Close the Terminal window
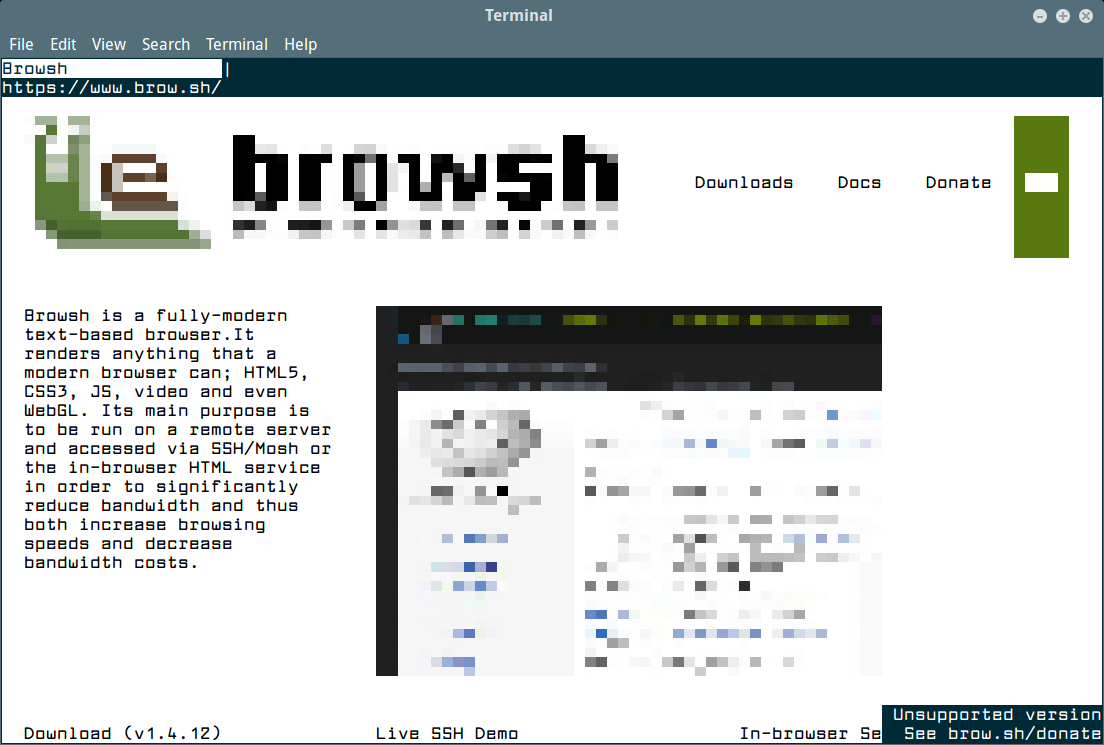Image resolution: width=1104 pixels, height=745 pixels. [x=1086, y=15]
